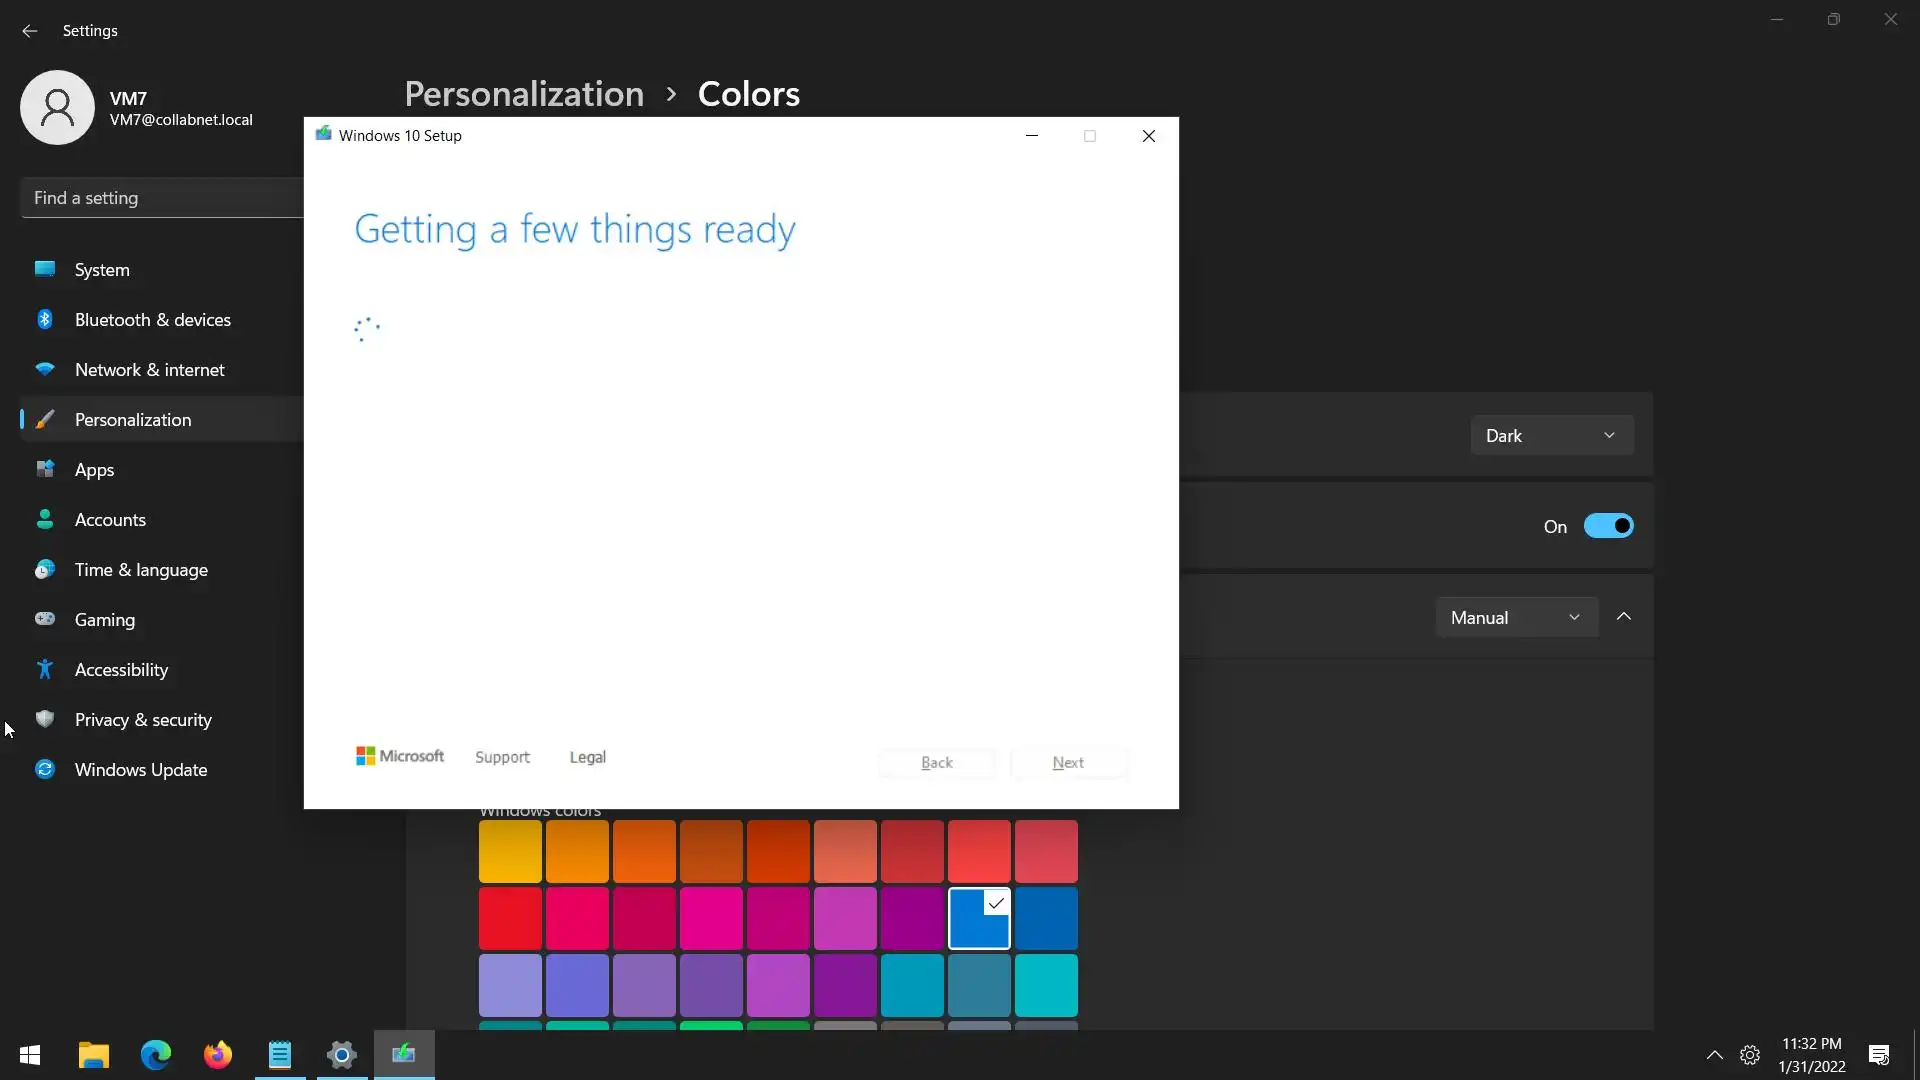Open File Explorer from the taskbar
Image resolution: width=1920 pixels, height=1080 pixels.
pyautogui.click(x=93, y=1055)
